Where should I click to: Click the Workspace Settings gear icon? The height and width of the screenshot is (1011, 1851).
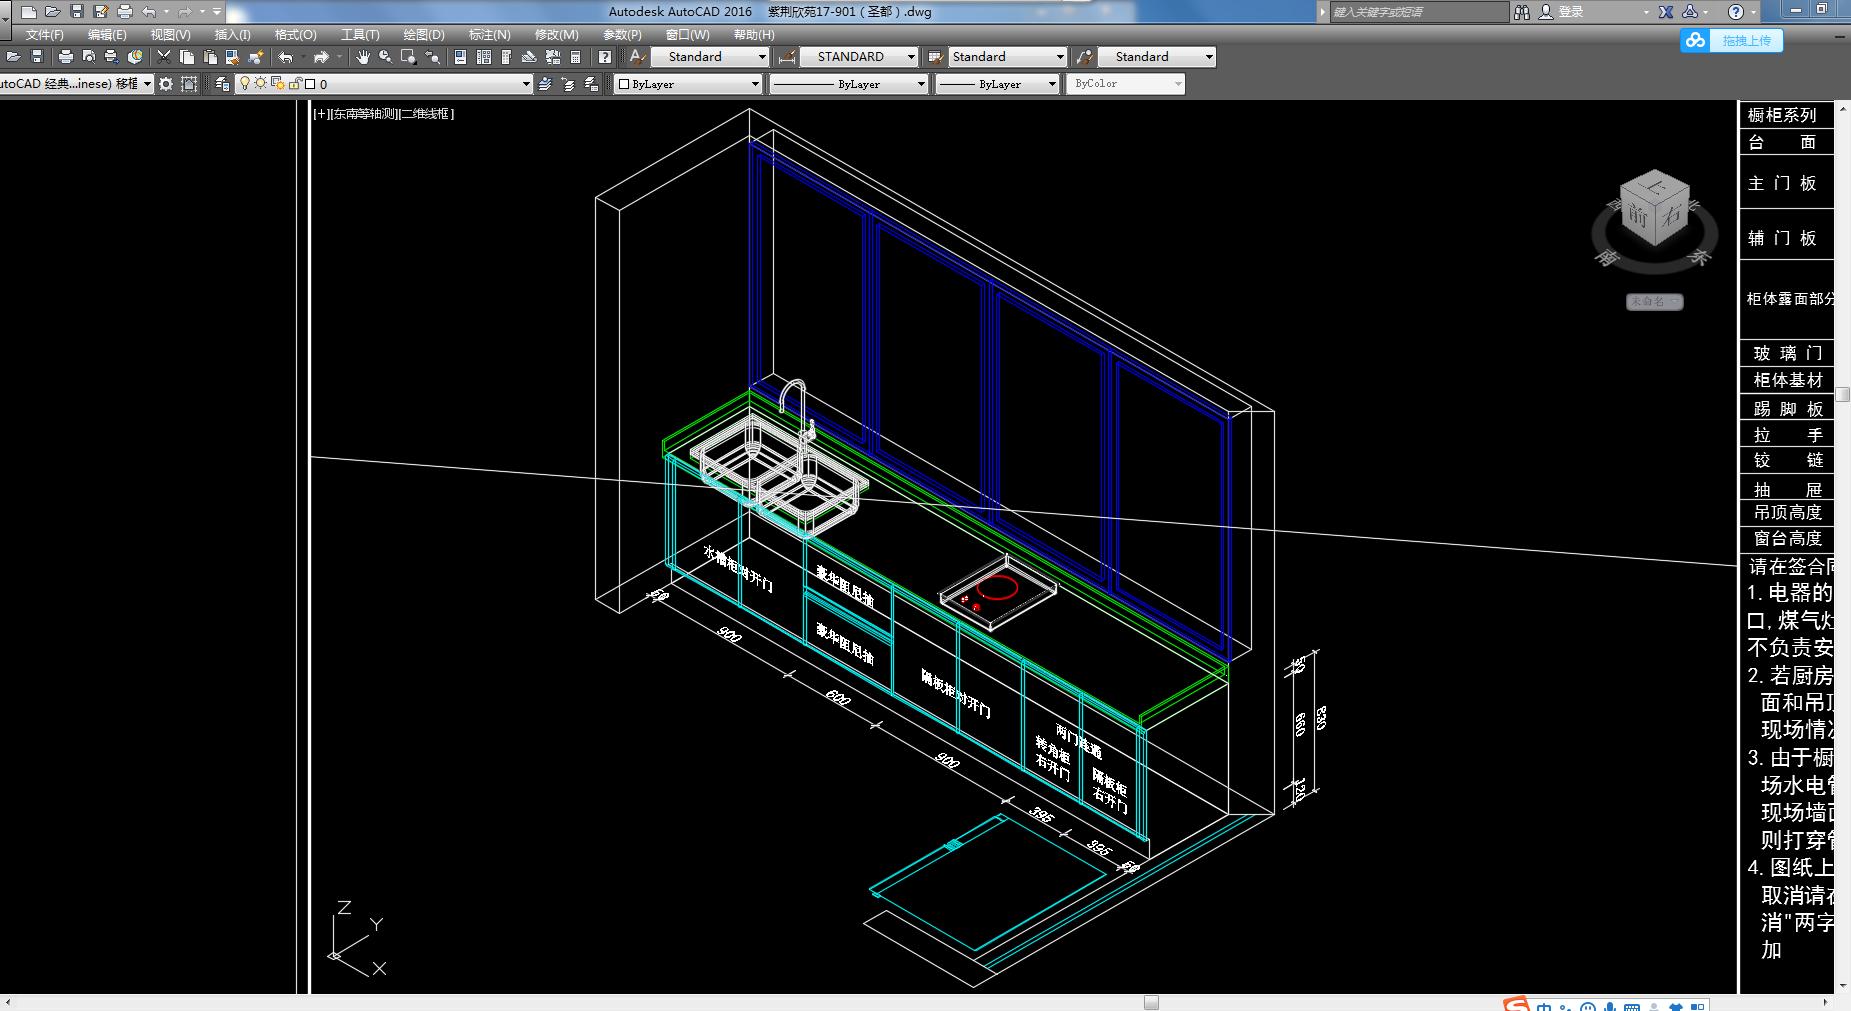pyautogui.click(x=166, y=84)
